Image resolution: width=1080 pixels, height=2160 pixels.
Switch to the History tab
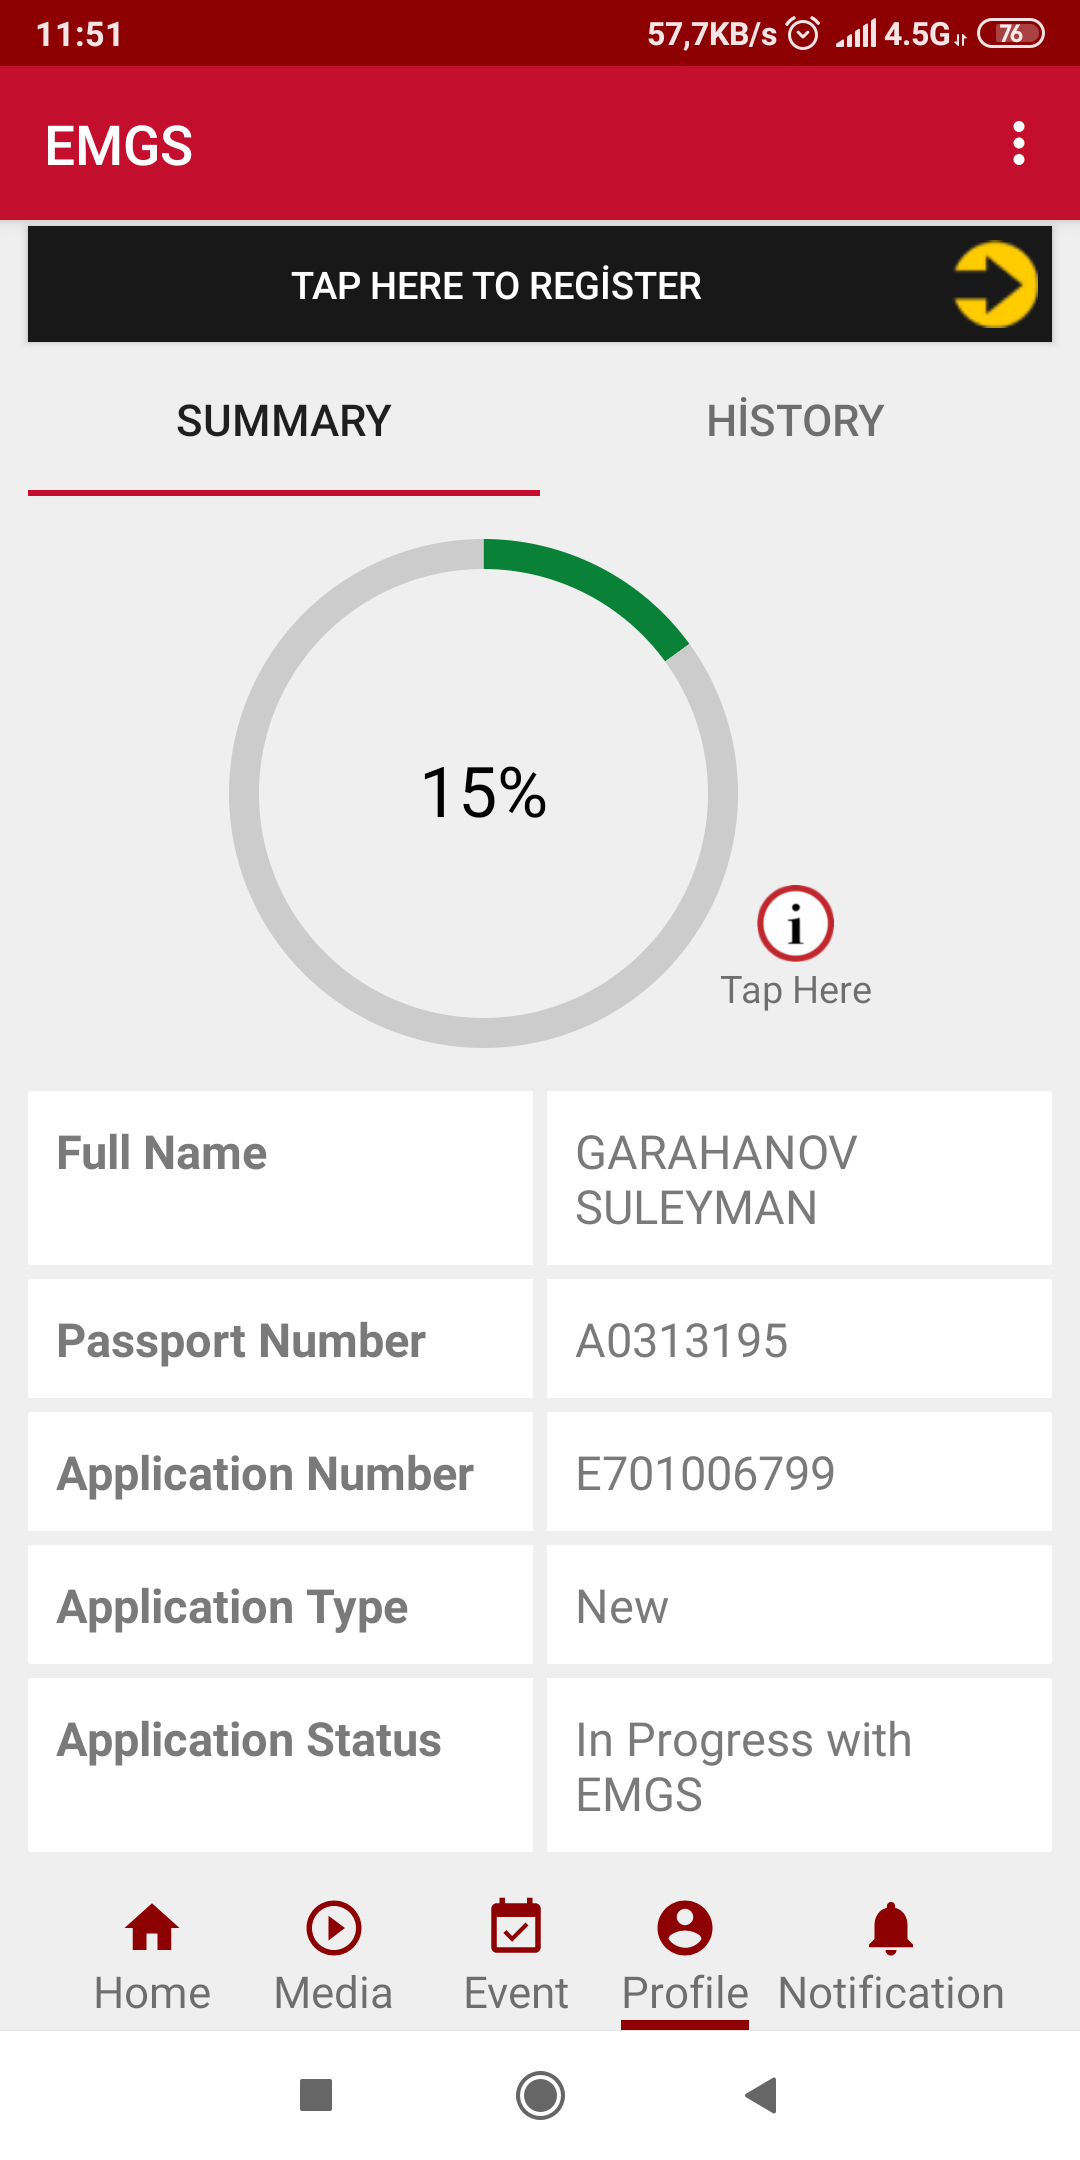tap(795, 421)
